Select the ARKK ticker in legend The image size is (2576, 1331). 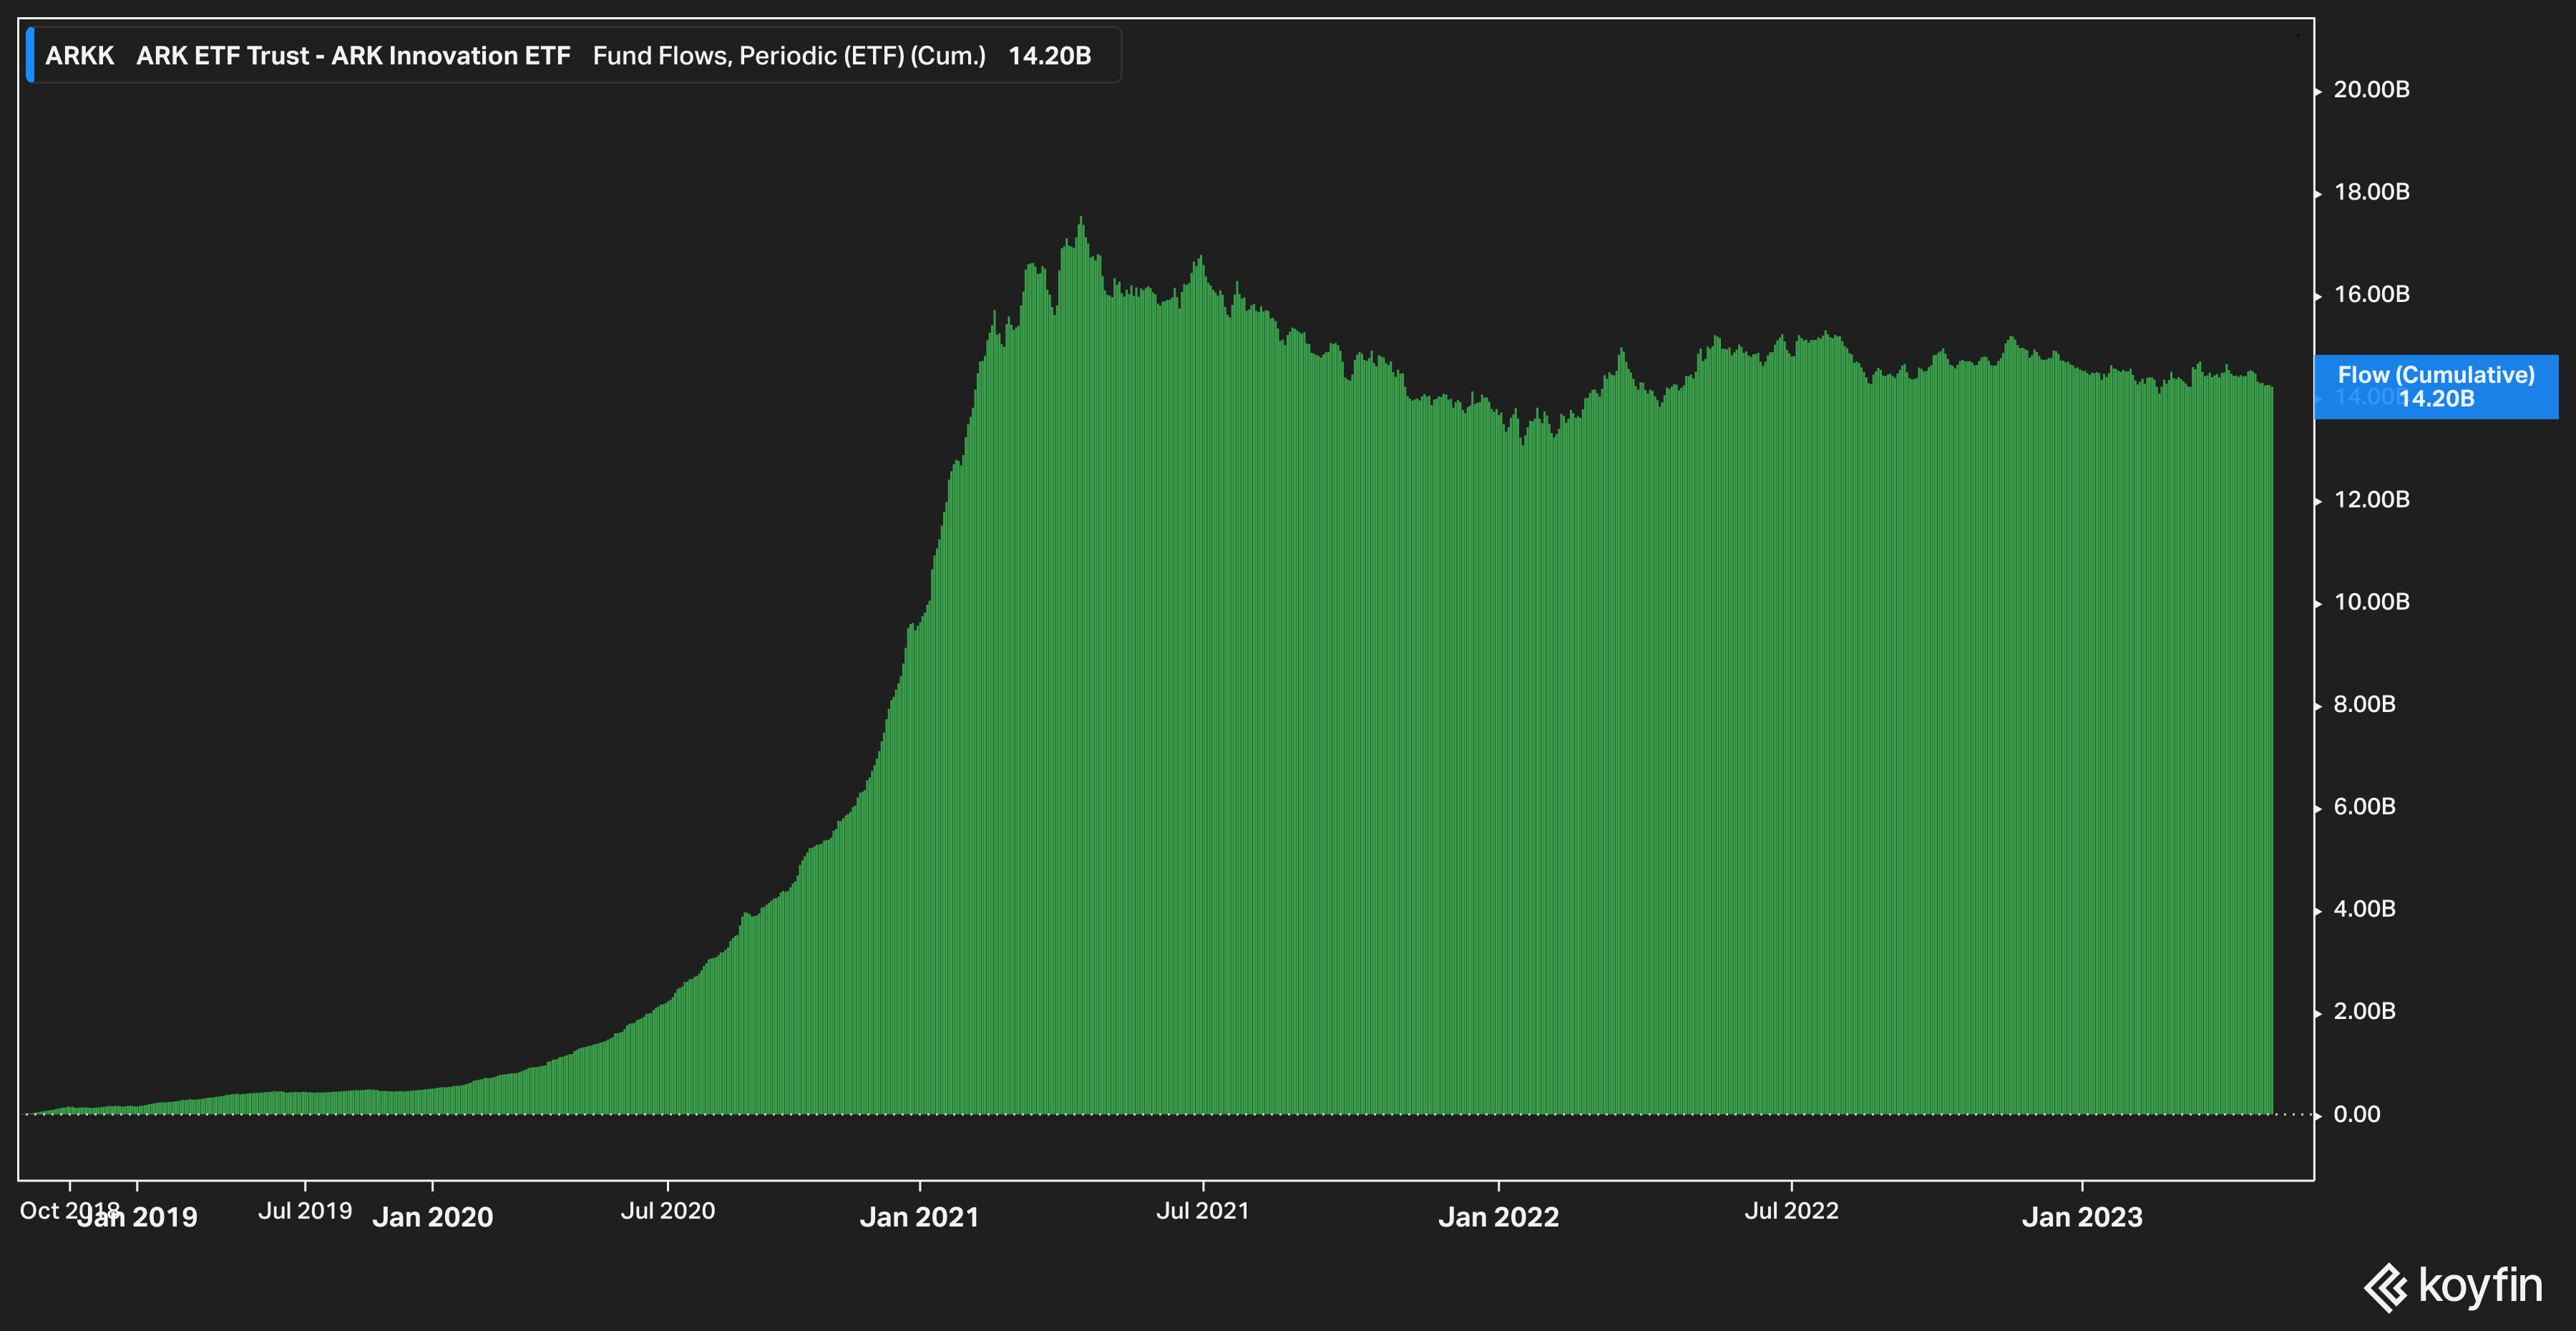click(80, 56)
